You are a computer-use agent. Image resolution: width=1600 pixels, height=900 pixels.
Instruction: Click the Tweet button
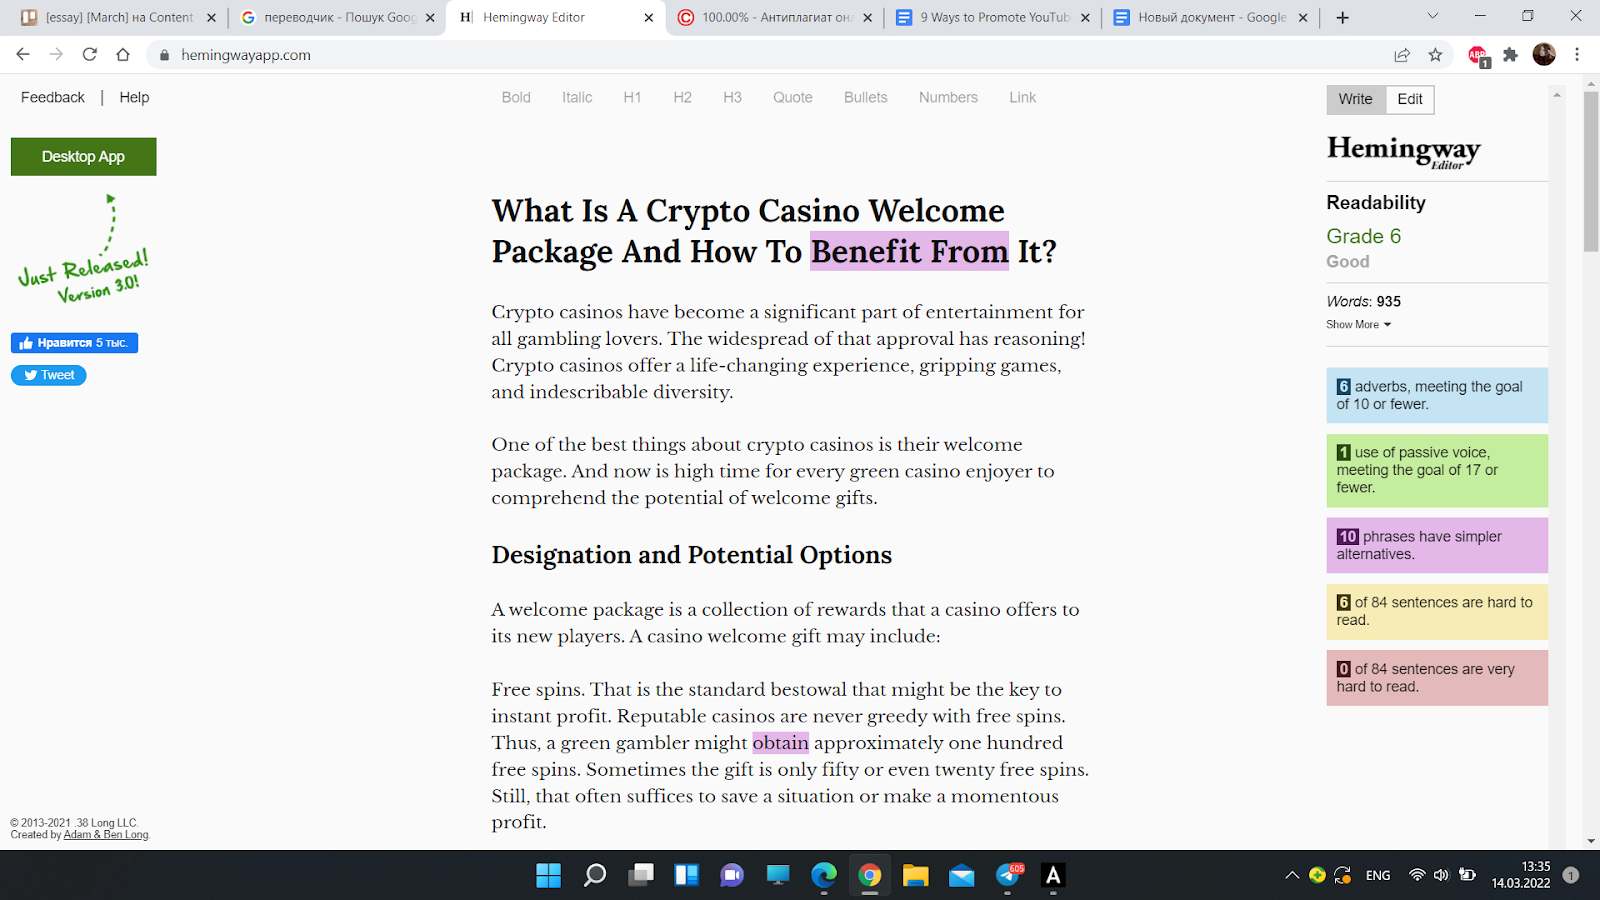(x=49, y=375)
